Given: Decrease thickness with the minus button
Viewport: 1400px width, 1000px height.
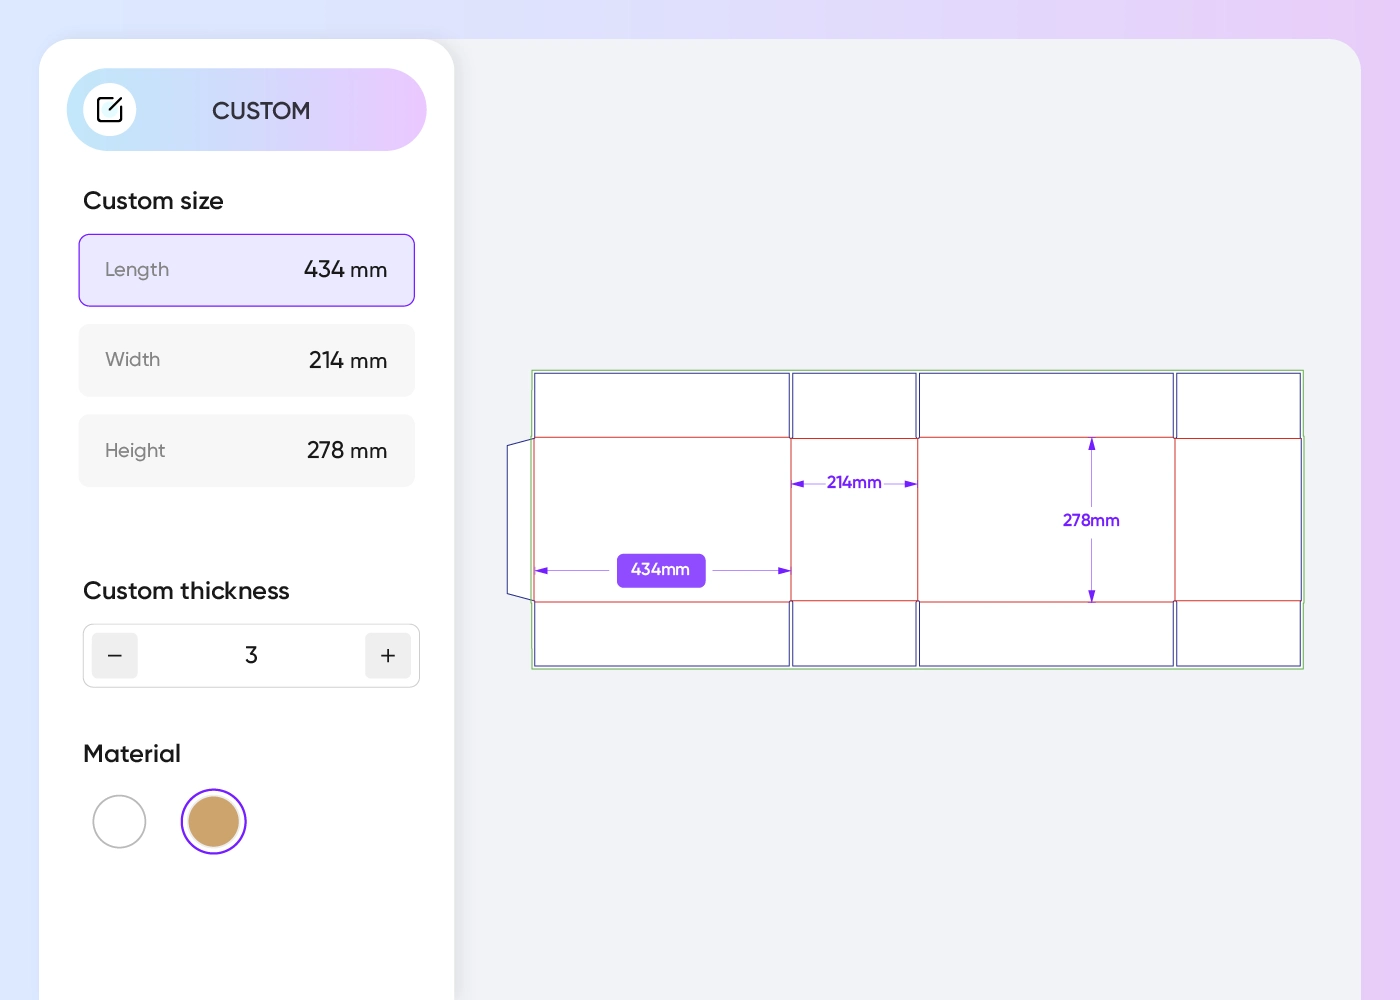Looking at the screenshot, I should 115,656.
